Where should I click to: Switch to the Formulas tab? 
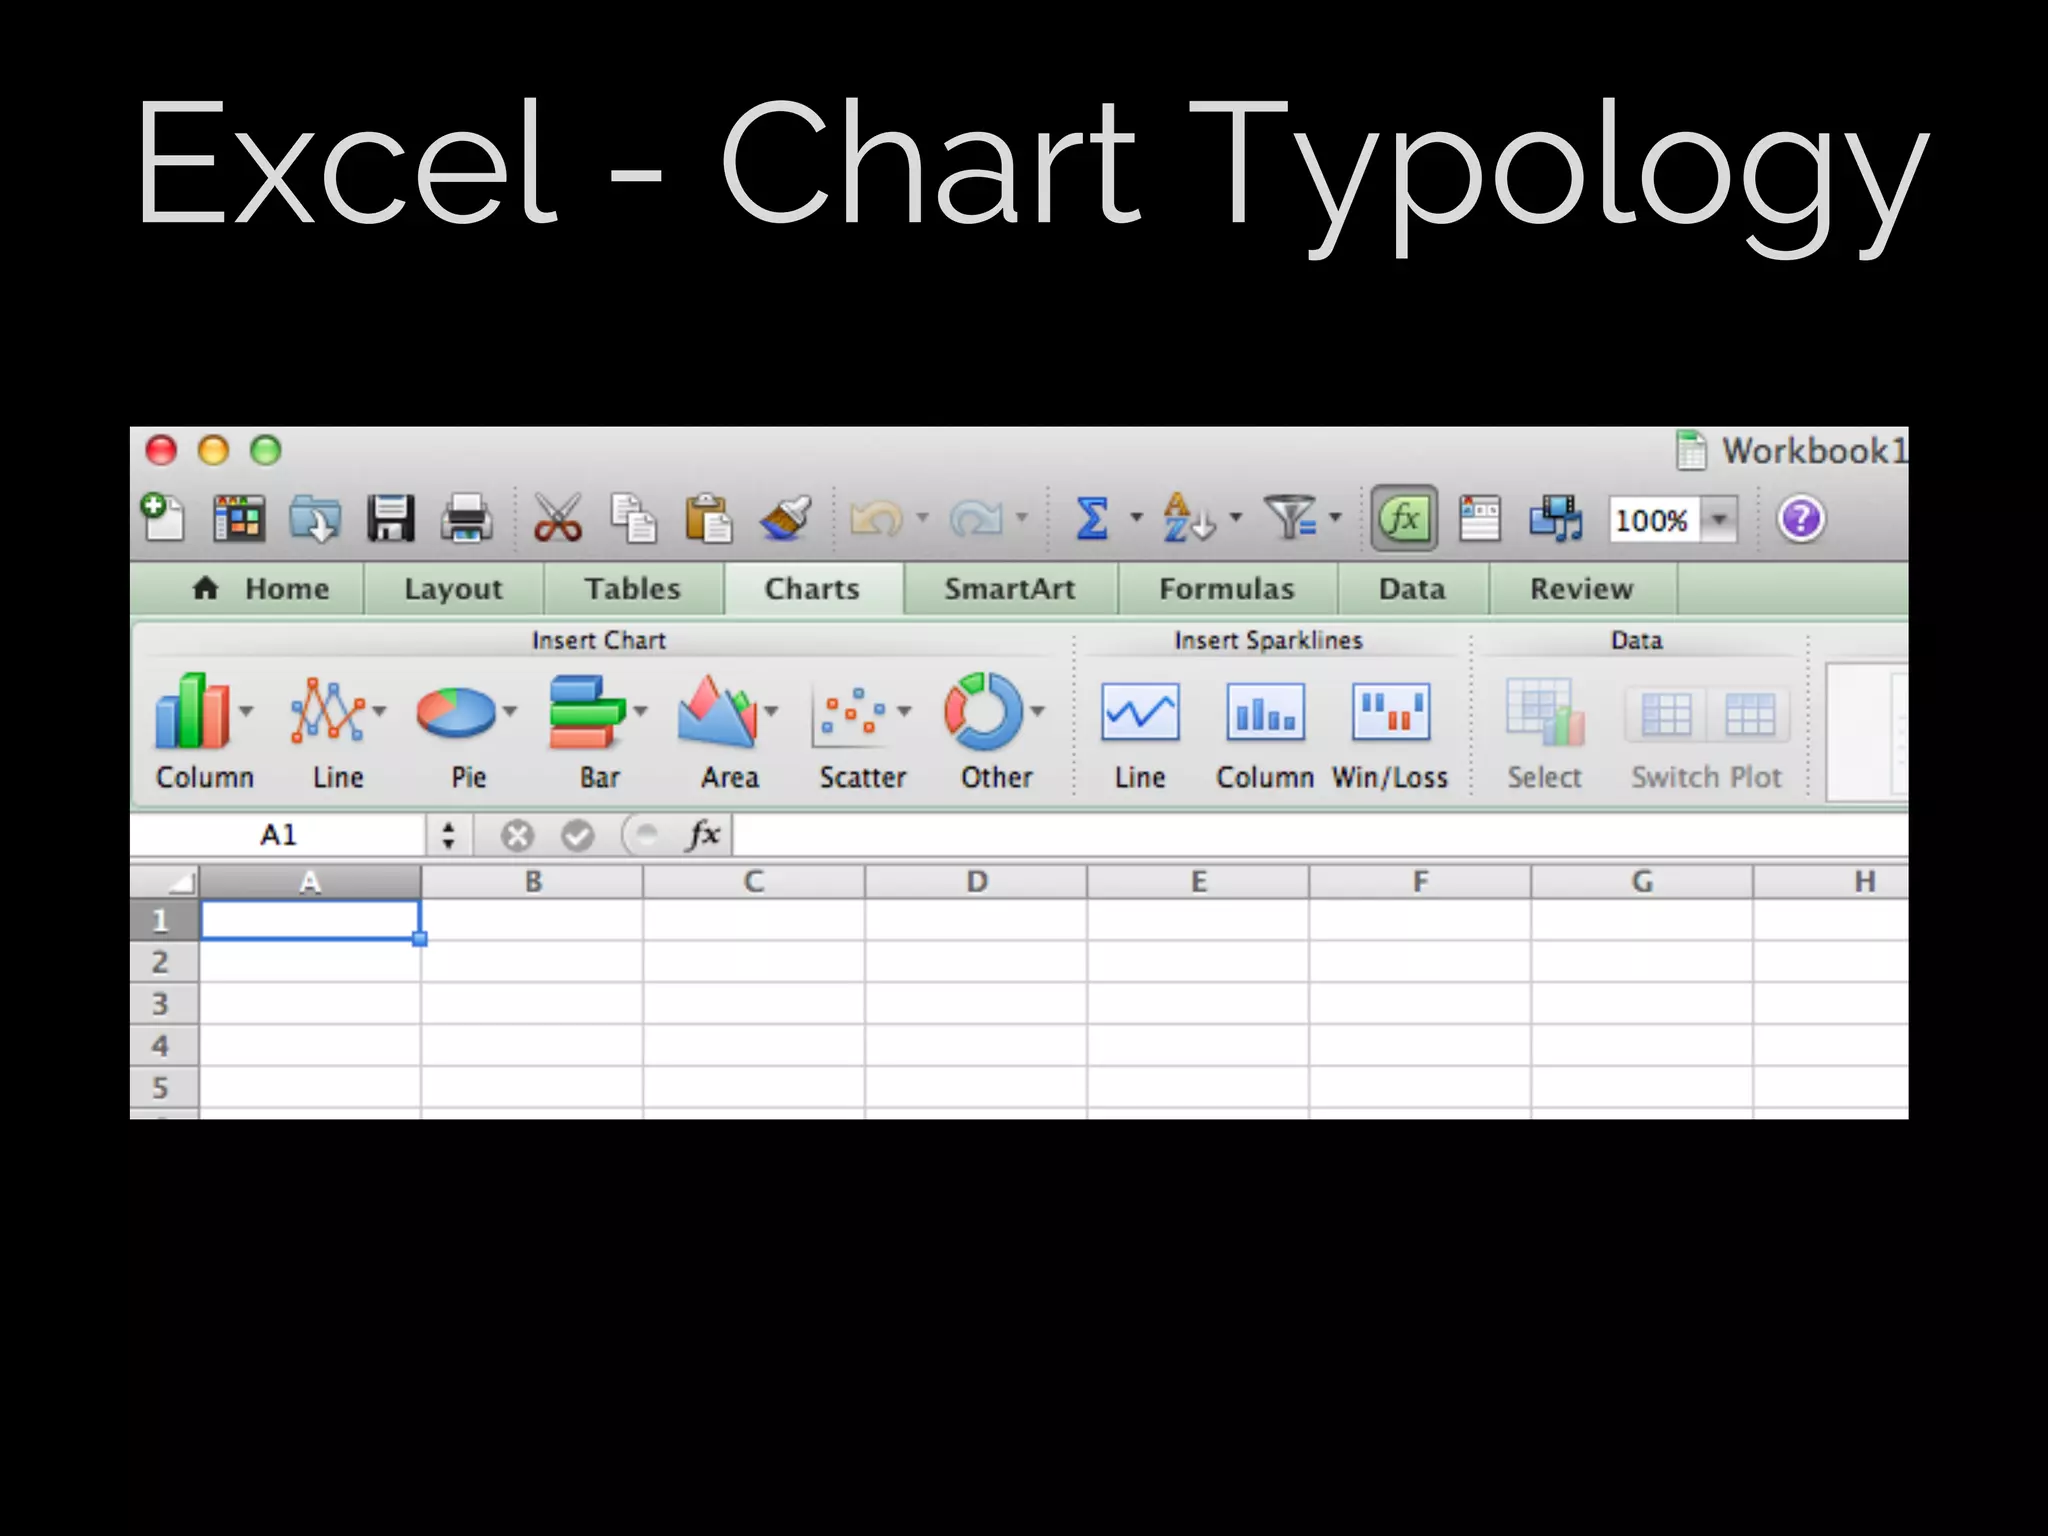pos(1227,589)
